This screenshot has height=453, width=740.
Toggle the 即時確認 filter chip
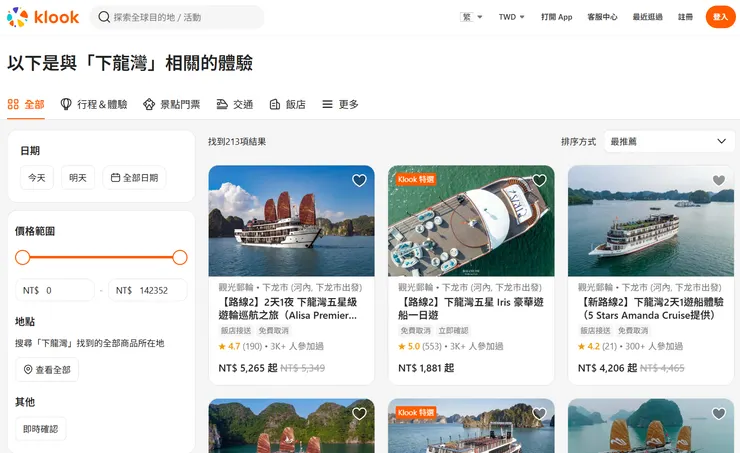pyautogui.click(x=41, y=429)
